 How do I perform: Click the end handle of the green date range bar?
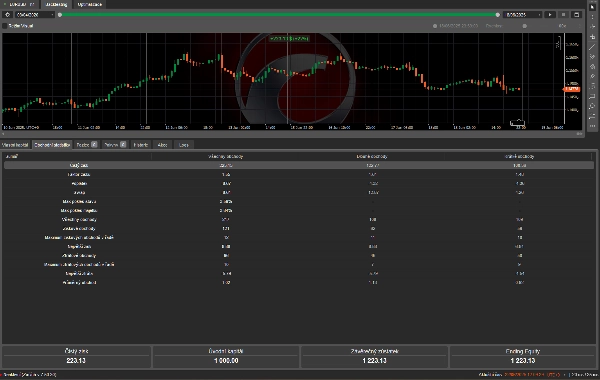(x=497, y=15)
